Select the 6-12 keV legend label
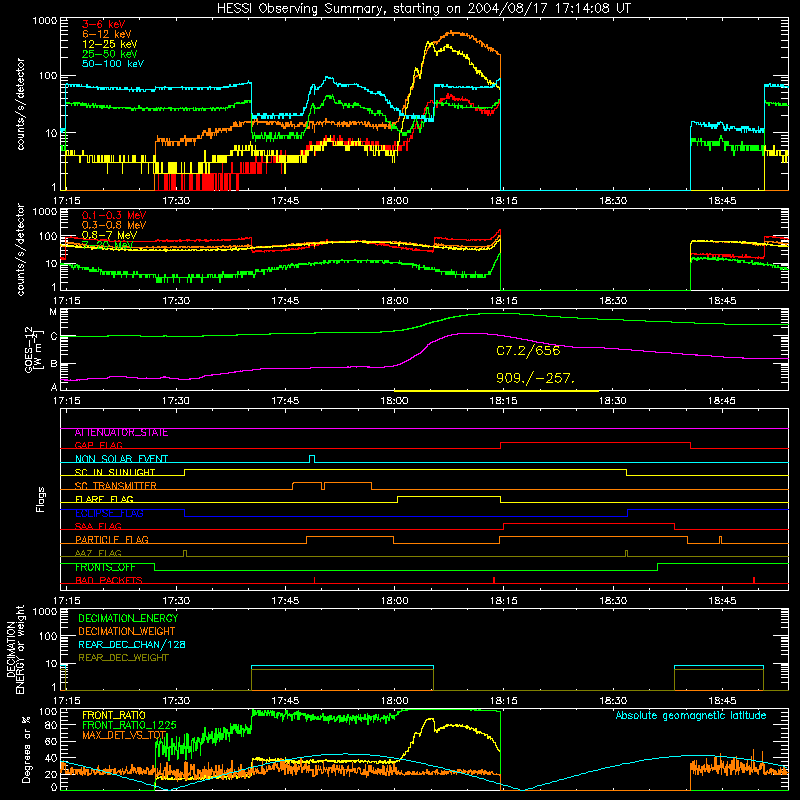The image size is (800, 800). click(x=107, y=34)
